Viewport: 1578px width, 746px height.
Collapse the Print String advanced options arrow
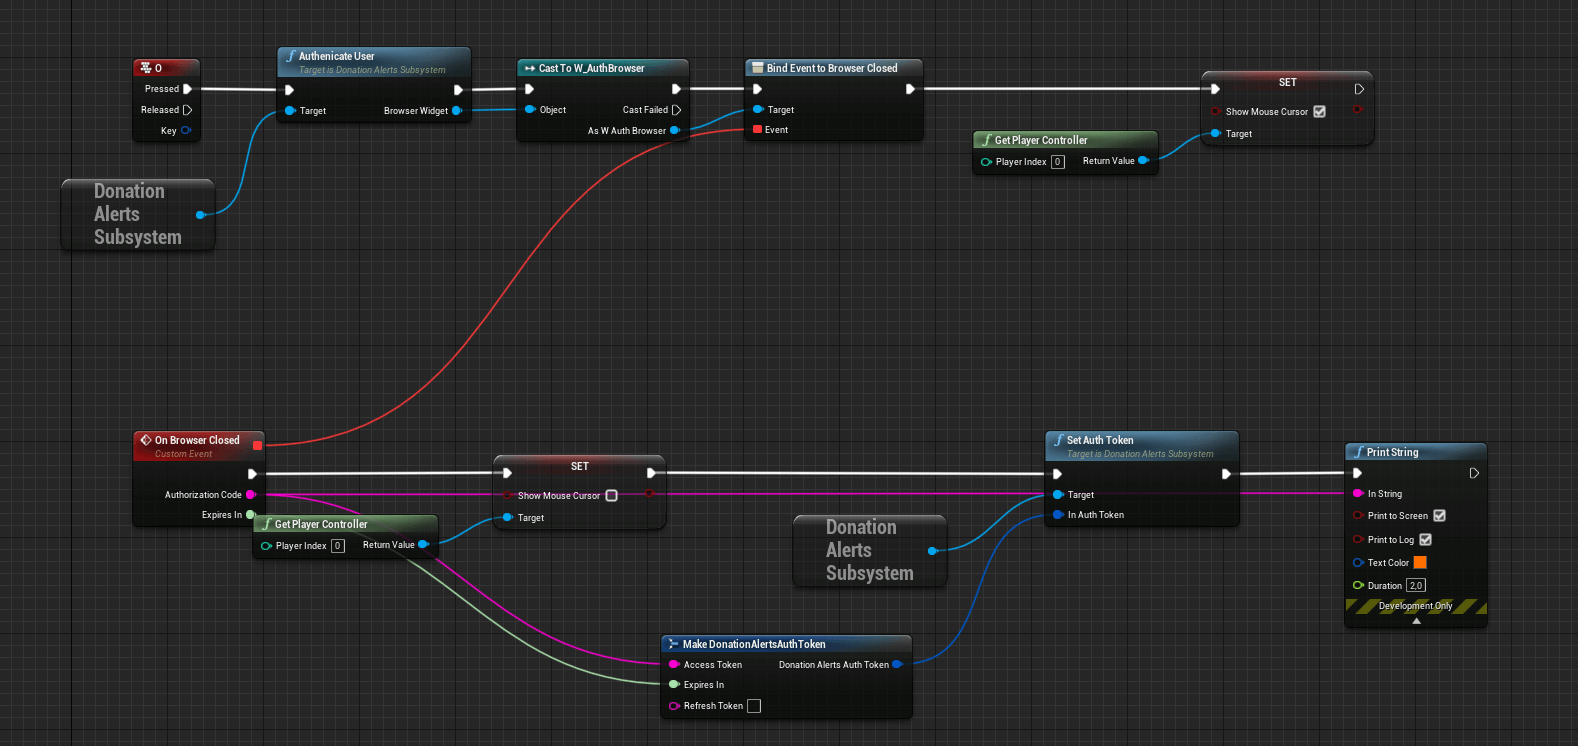pyautogui.click(x=1416, y=621)
